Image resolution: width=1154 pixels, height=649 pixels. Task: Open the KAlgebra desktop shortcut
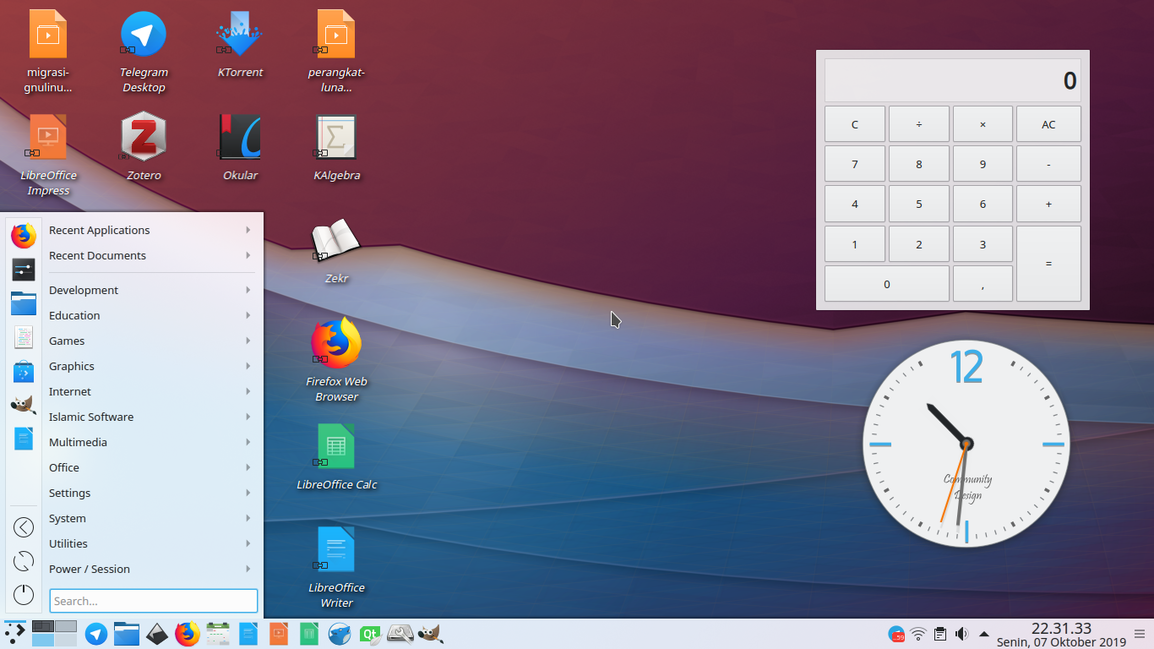coord(336,138)
